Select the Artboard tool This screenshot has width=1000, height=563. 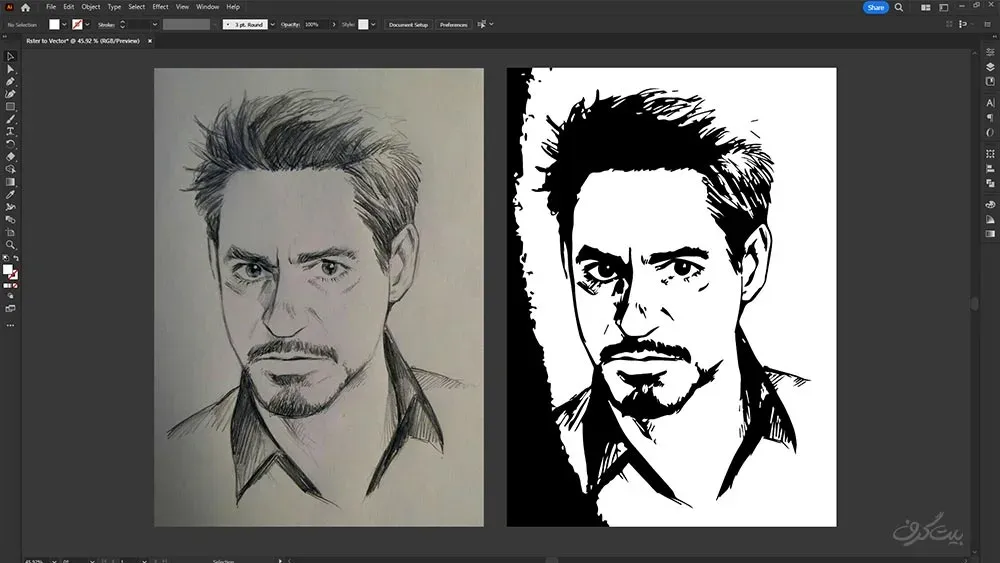click(10, 232)
